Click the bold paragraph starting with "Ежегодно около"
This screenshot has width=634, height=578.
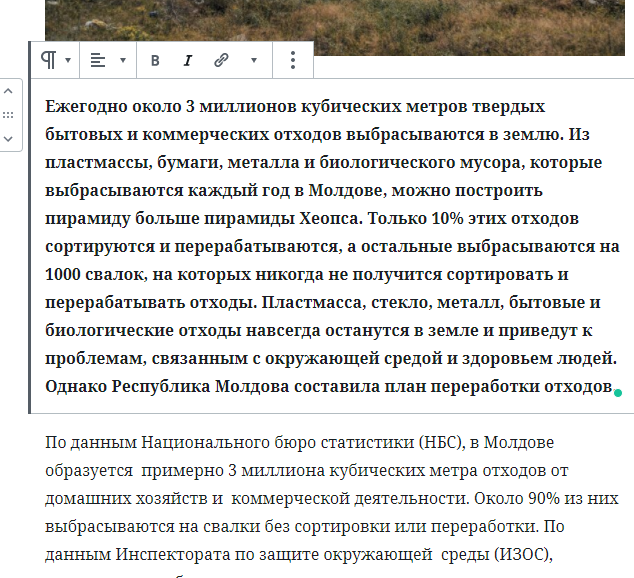point(332,246)
